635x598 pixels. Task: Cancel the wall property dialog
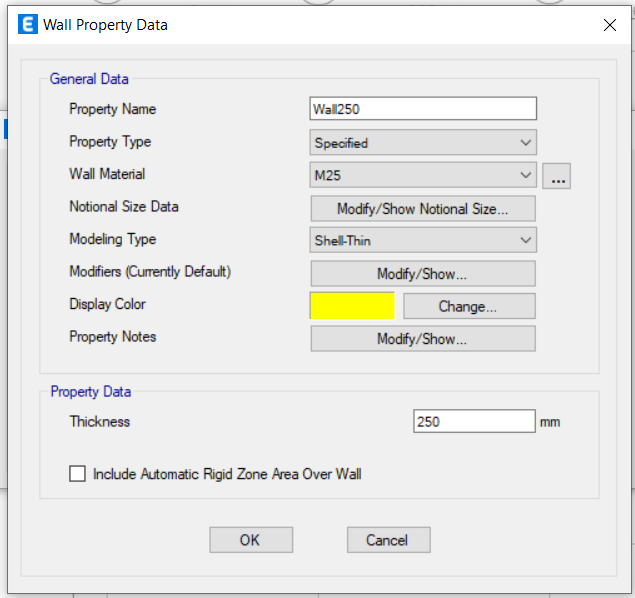(388, 540)
